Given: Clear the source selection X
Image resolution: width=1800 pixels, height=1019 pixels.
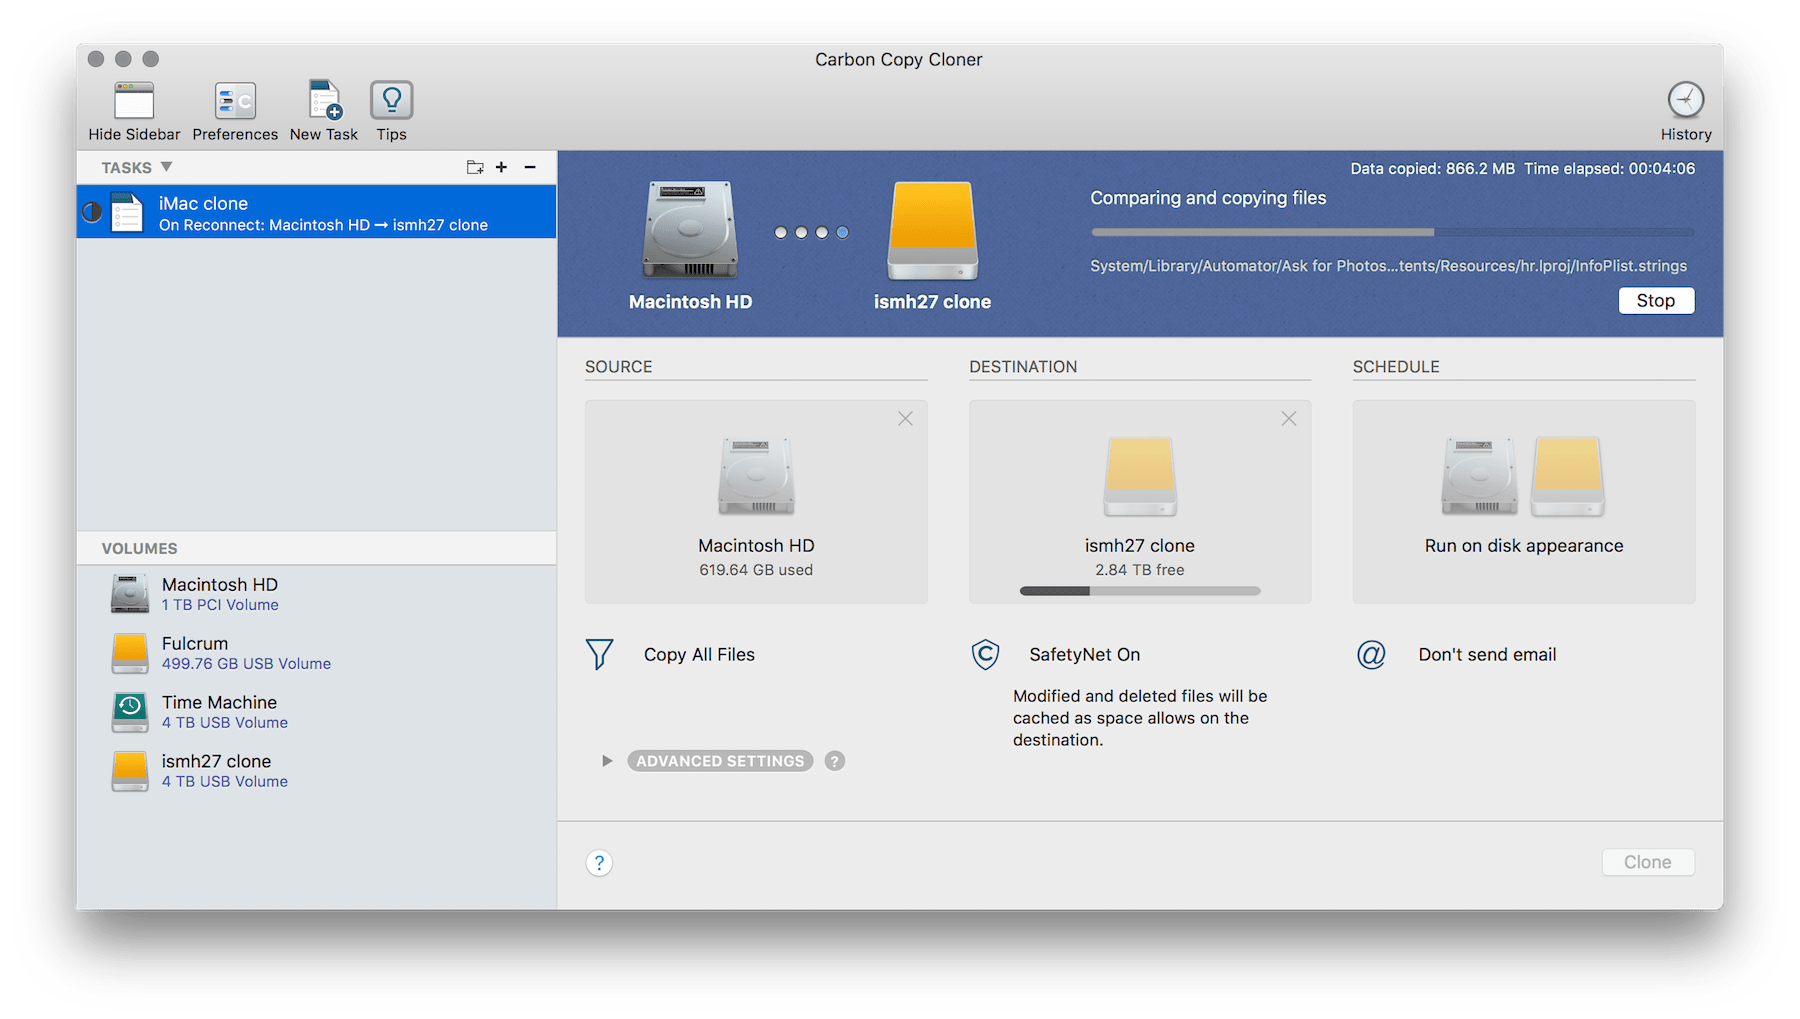Looking at the screenshot, I should click(905, 419).
